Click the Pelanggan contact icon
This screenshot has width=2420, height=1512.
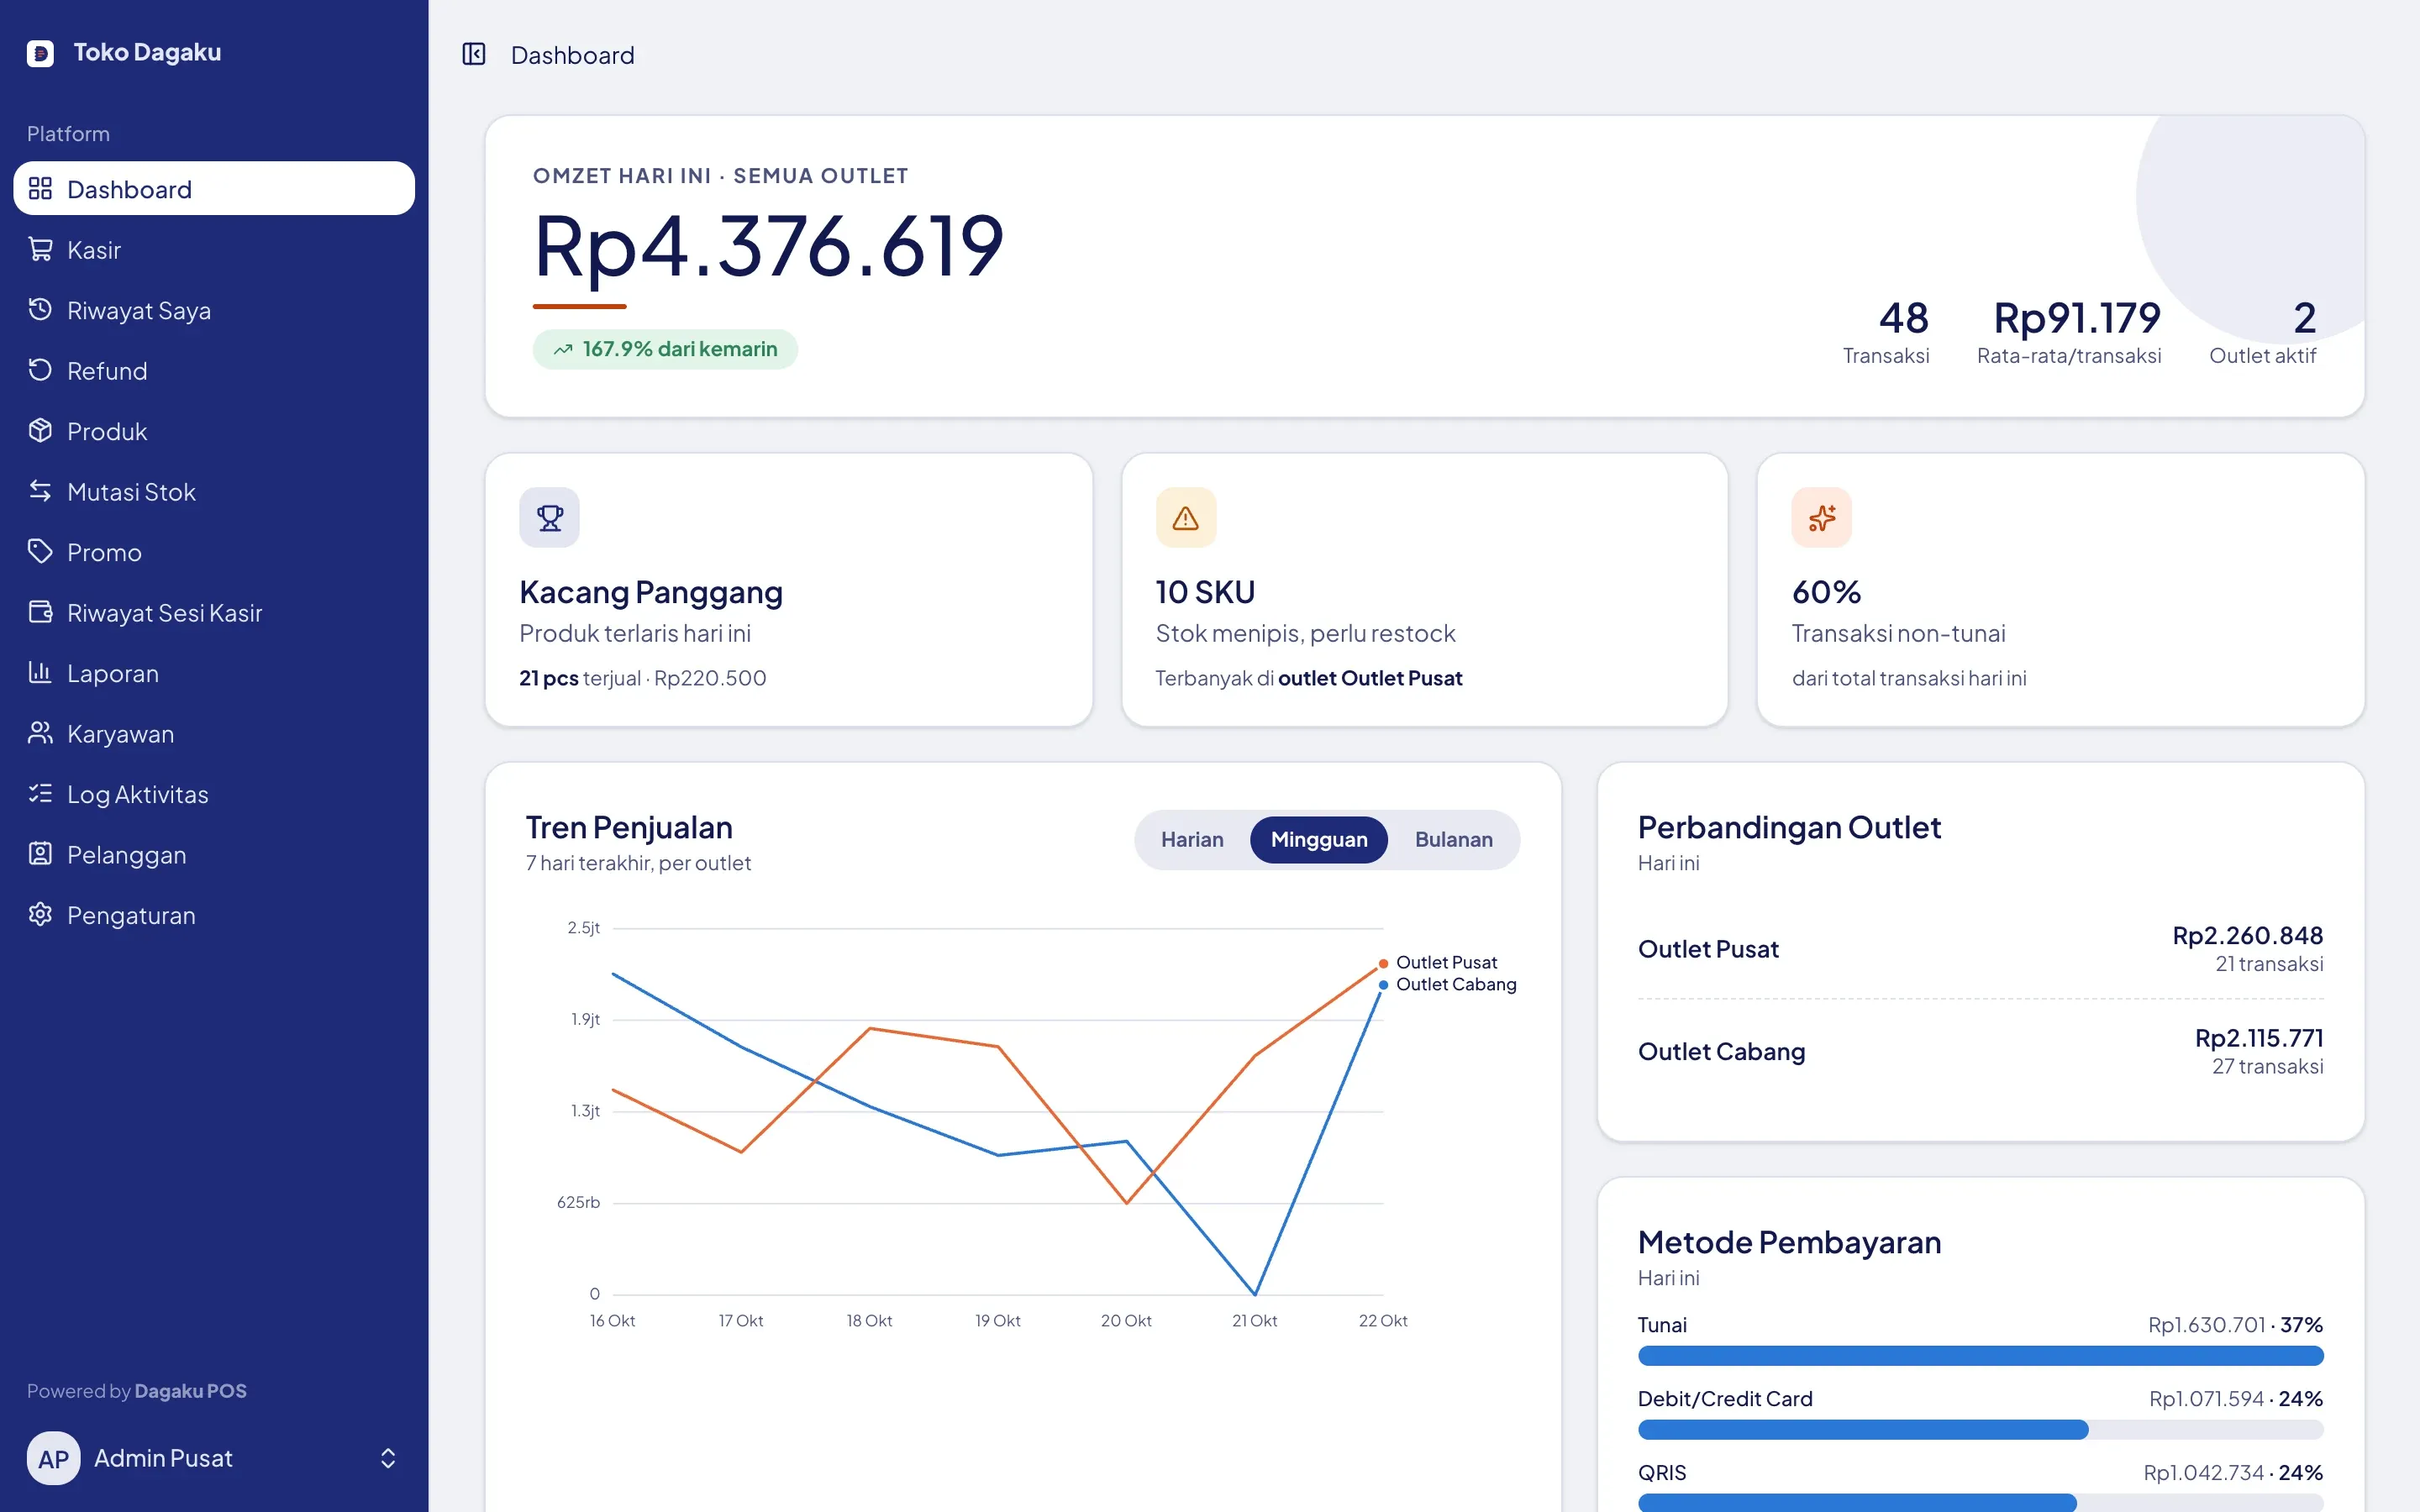(40, 854)
